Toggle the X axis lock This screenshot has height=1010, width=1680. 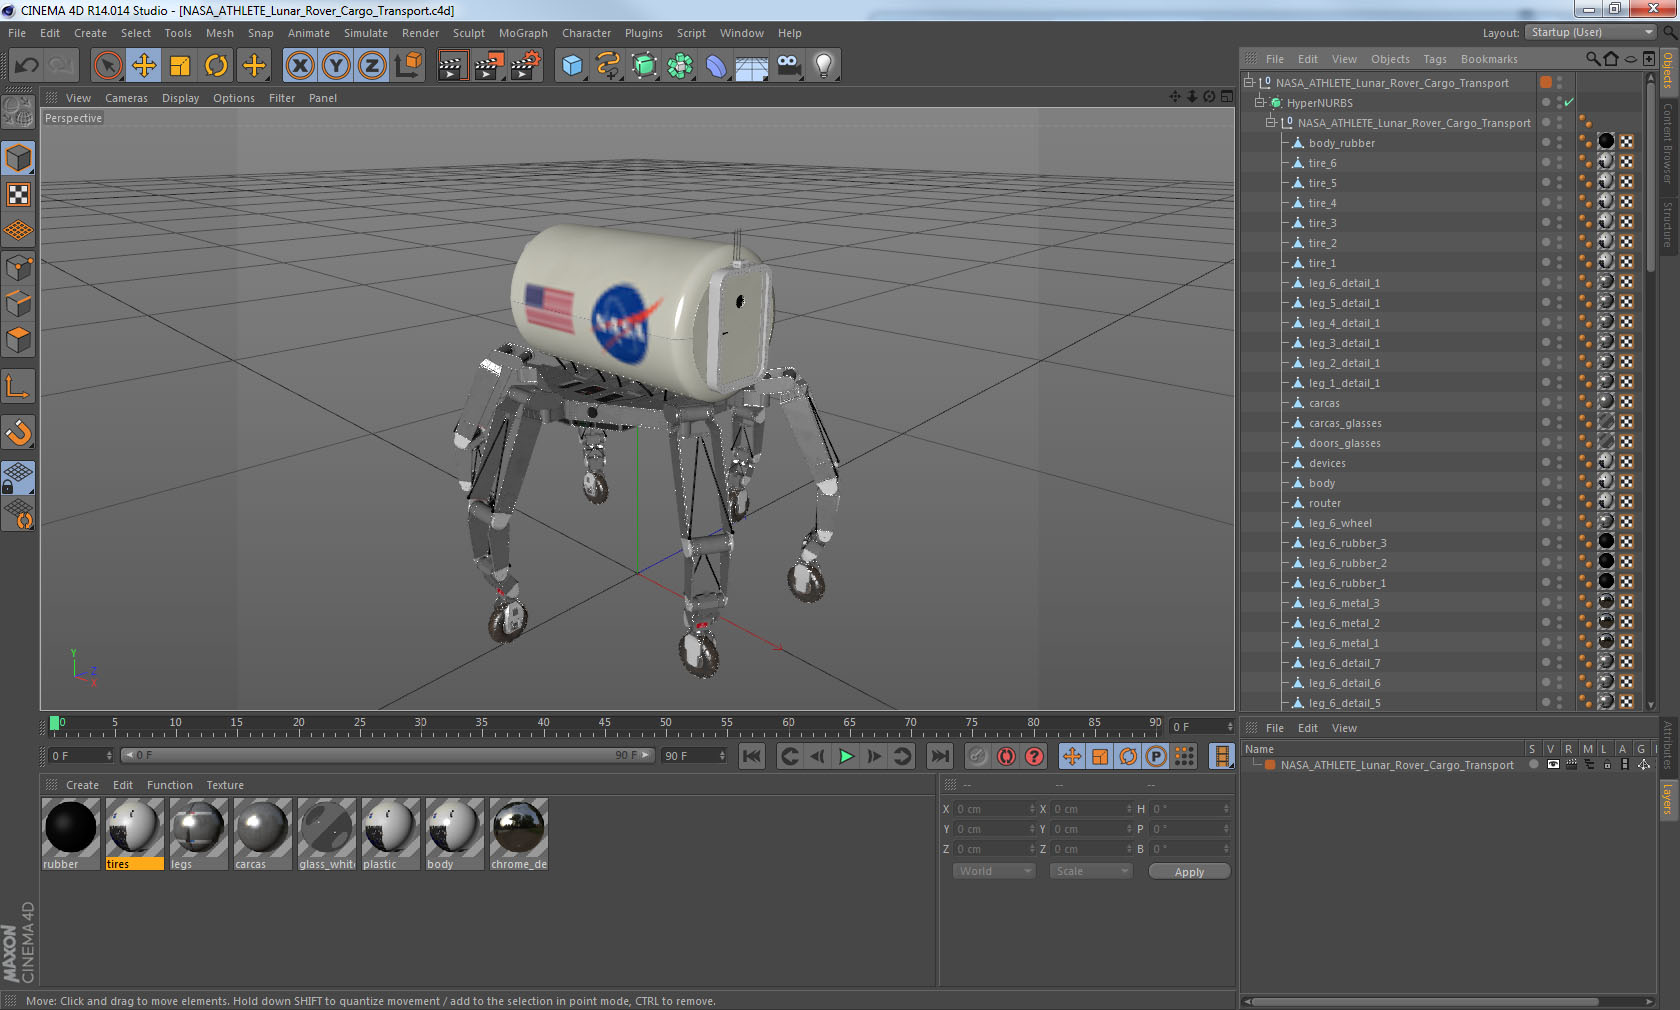point(299,66)
